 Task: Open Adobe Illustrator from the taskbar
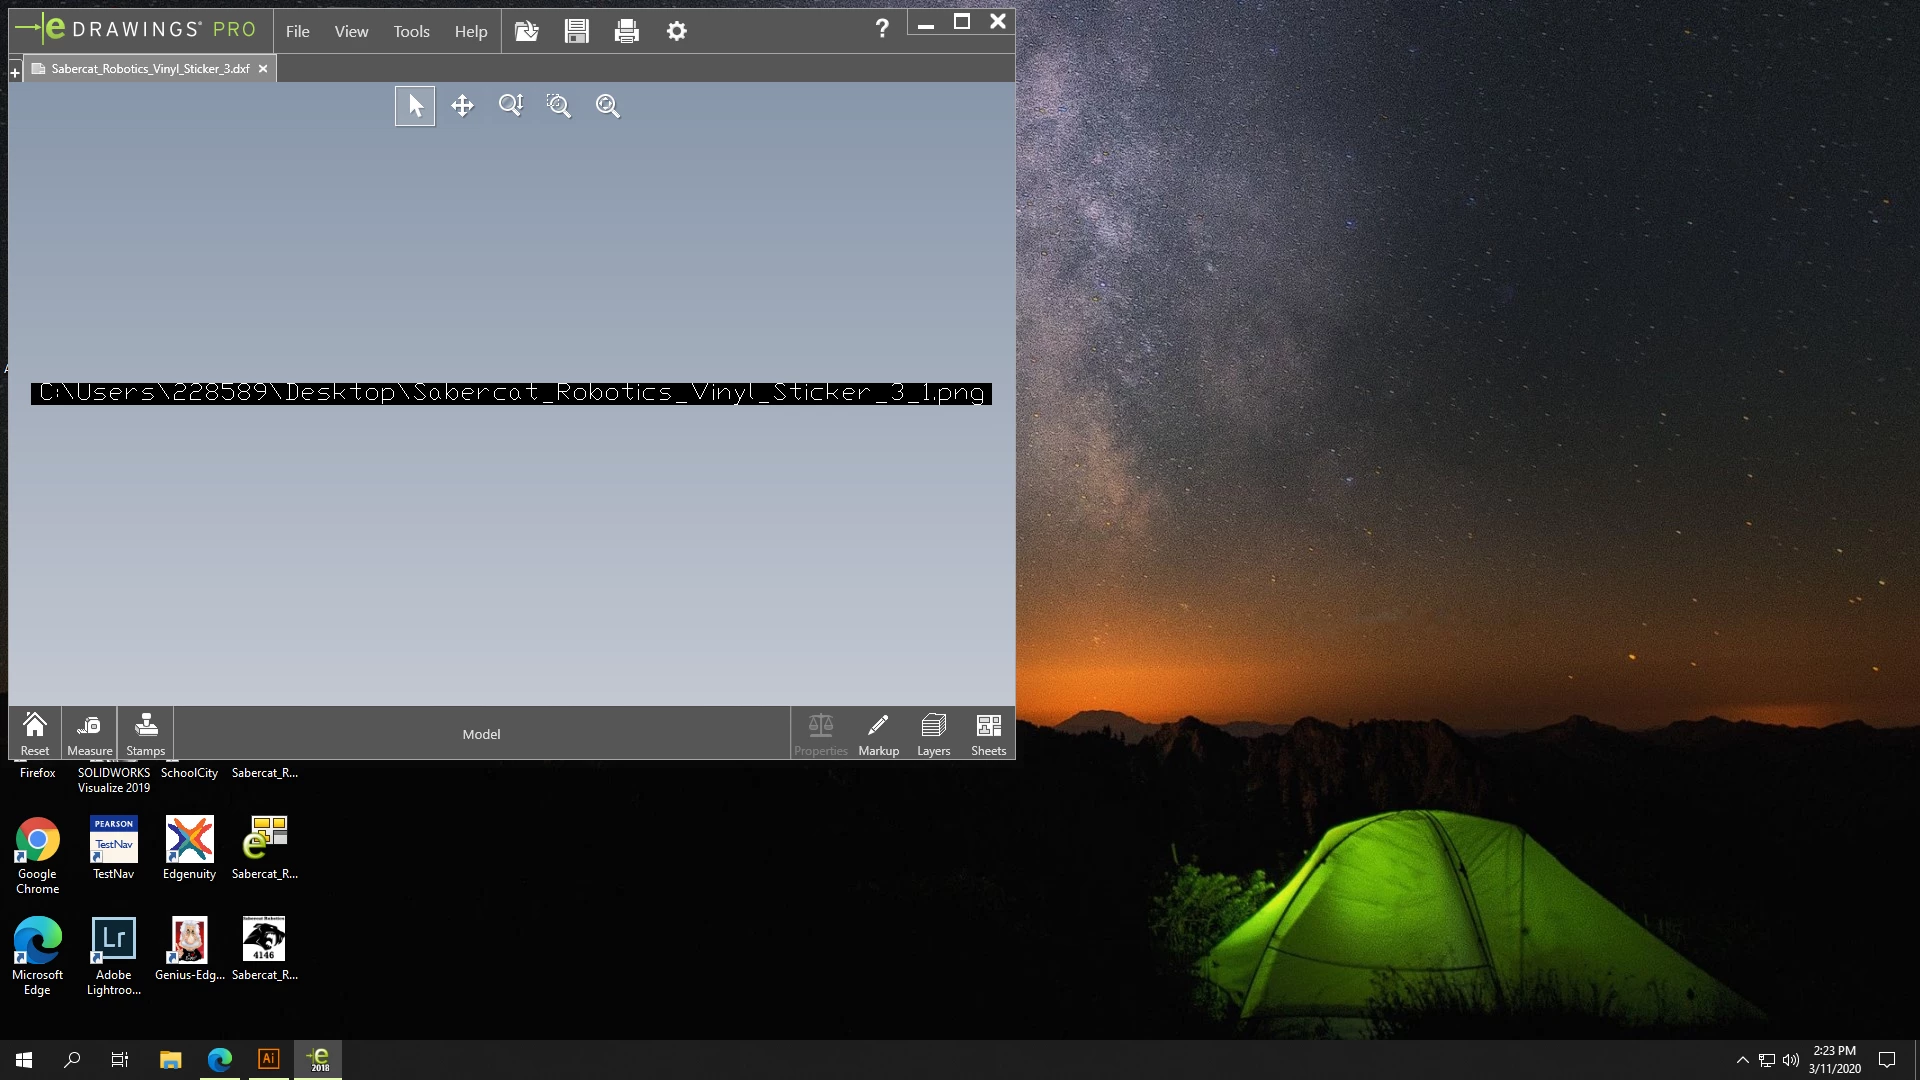pyautogui.click(x=268, y=1059)
